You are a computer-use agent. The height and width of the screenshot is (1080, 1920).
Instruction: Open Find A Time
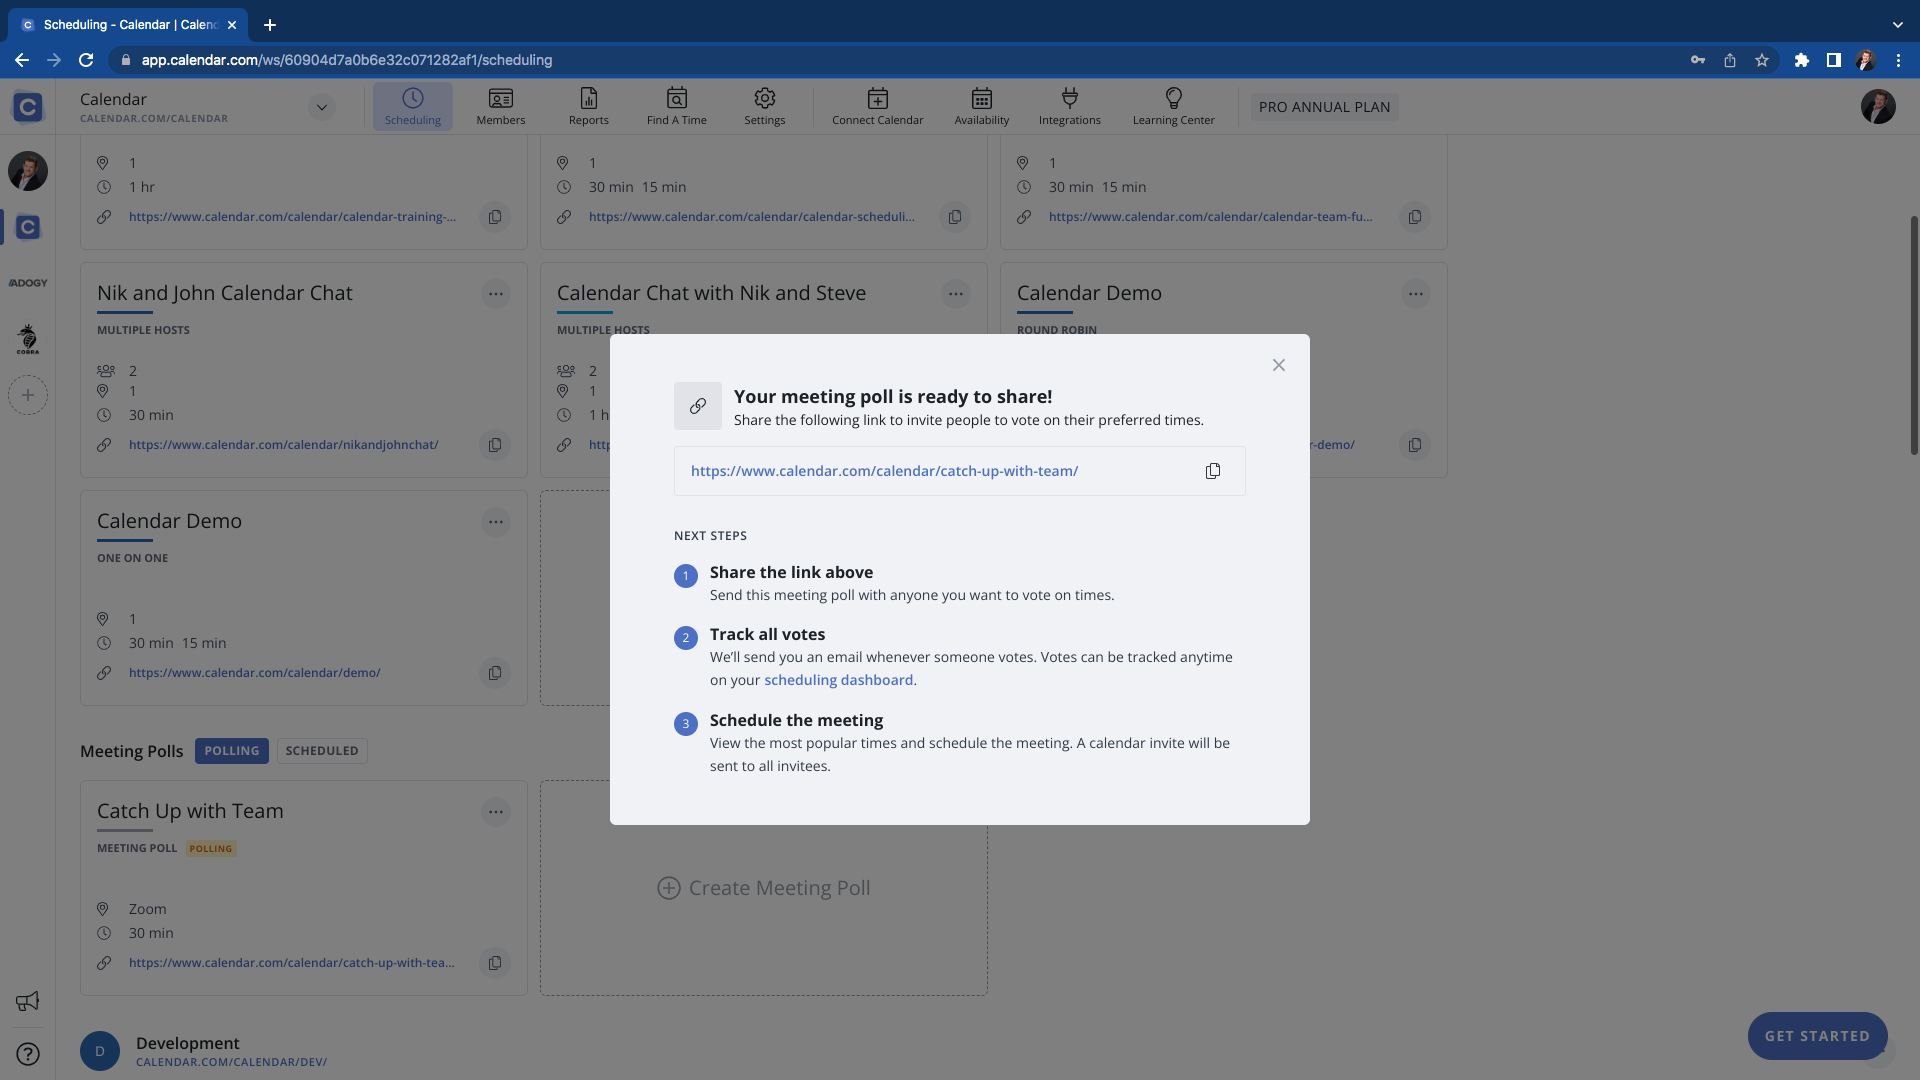pos(677,106)
